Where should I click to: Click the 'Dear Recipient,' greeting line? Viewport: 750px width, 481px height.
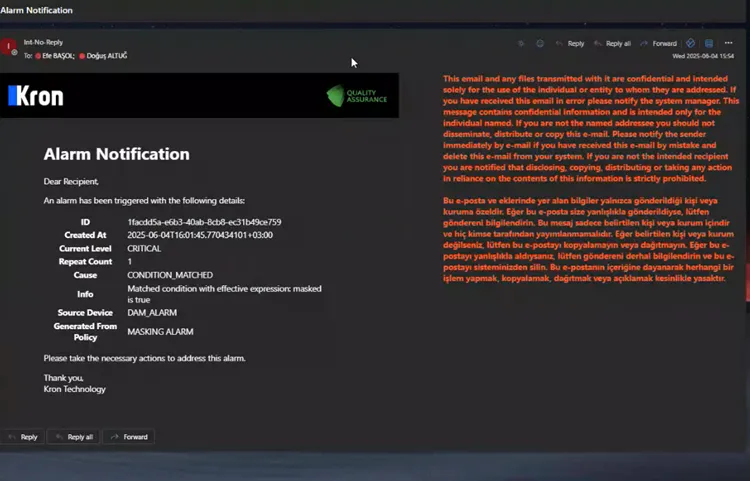pos(71,181)
